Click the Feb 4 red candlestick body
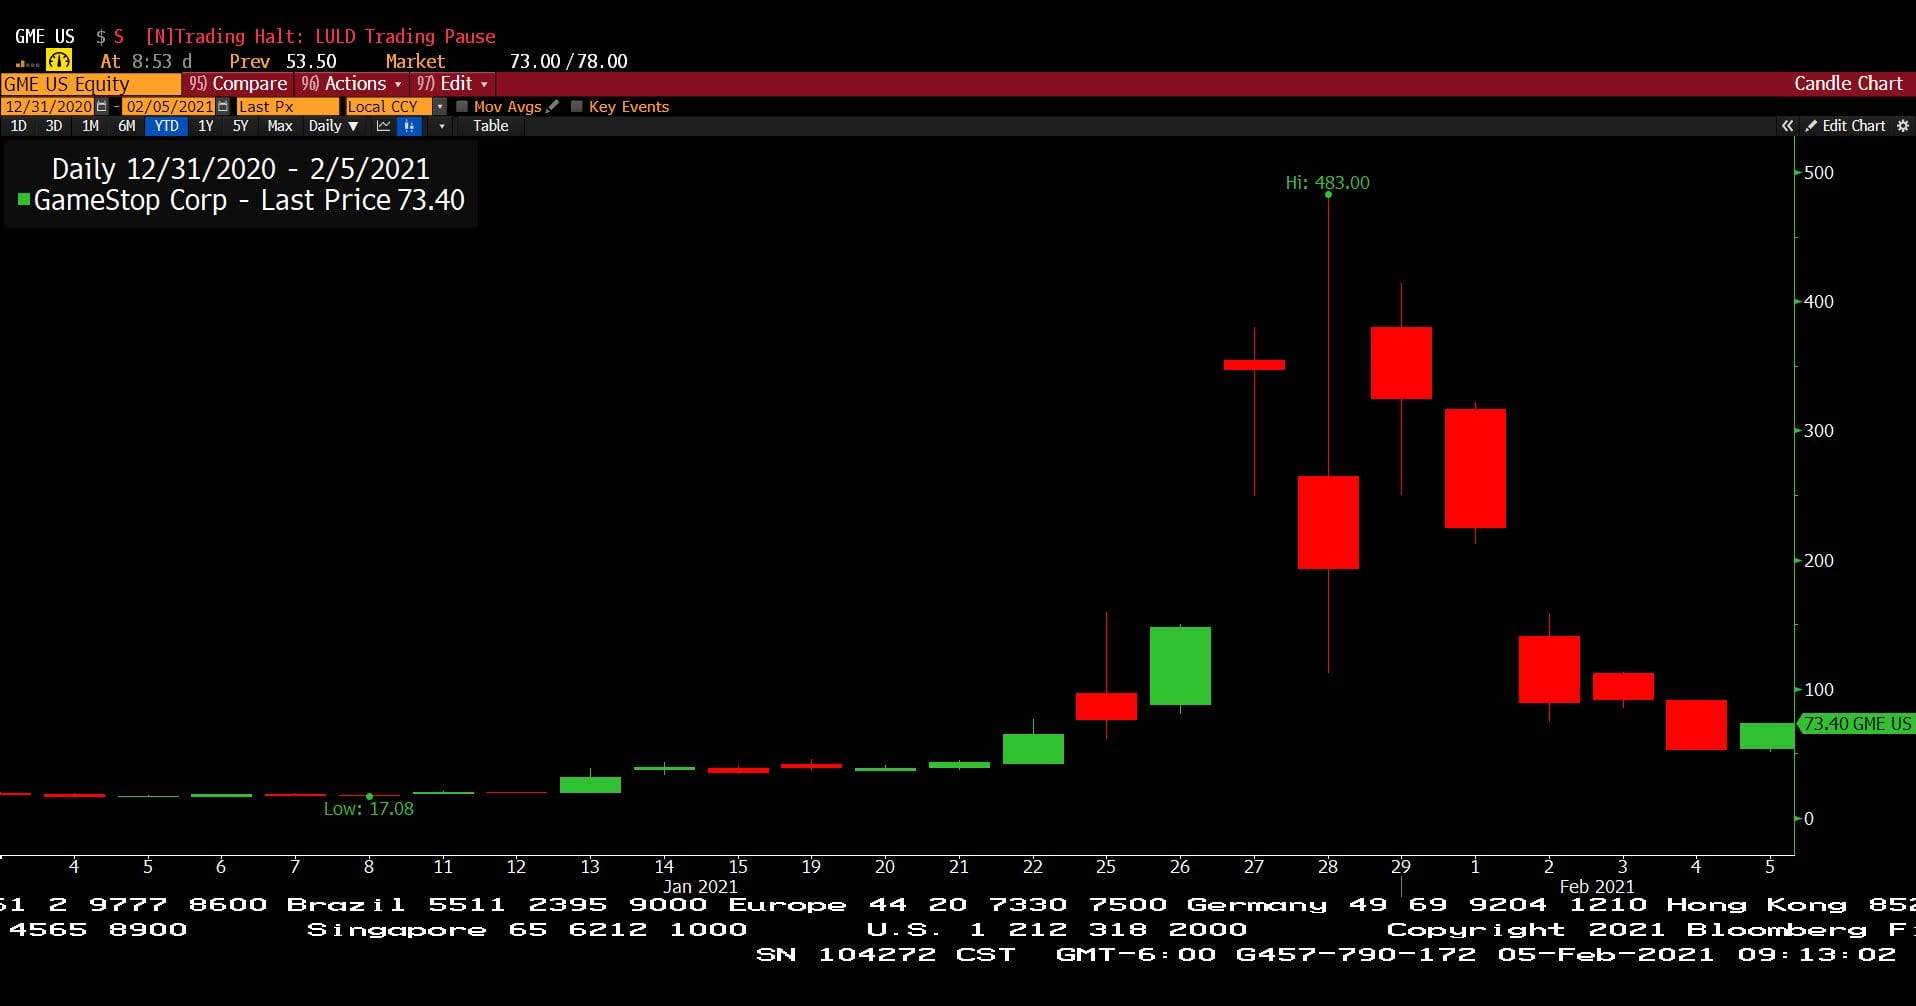Screen dimensions: 1916x1006 [1696, 725]
